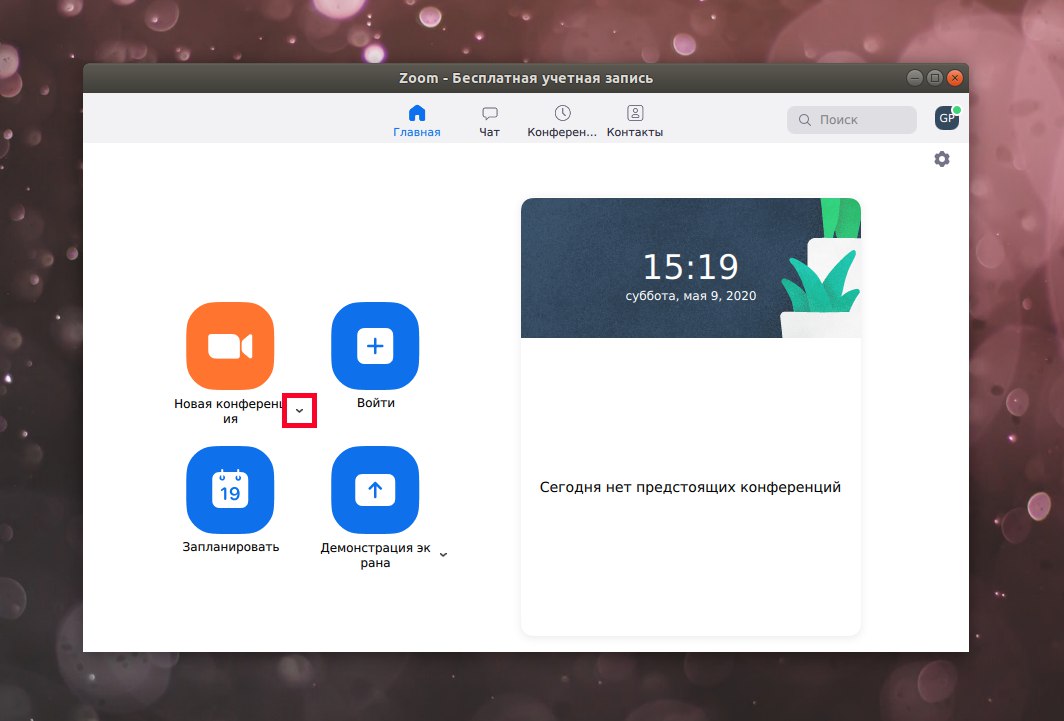This screenshot has width=1064, height=721.
Task: Click the Демонстрация экрана arrow icon
Action: 375,490
